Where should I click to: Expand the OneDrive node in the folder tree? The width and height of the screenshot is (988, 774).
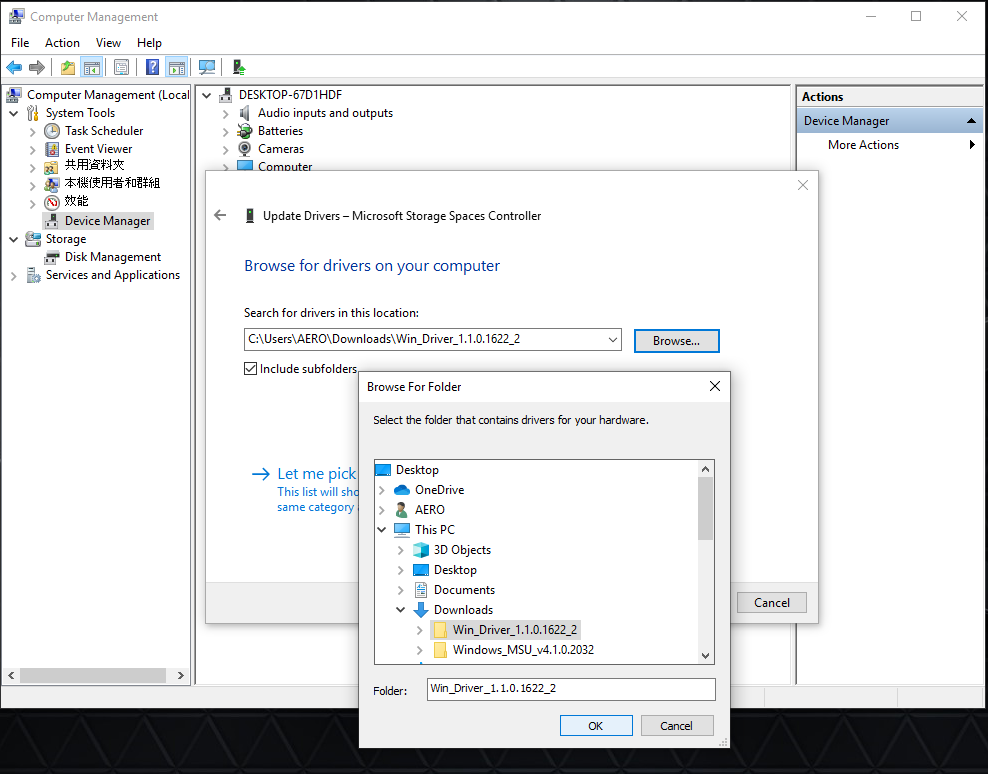[382, 490]
